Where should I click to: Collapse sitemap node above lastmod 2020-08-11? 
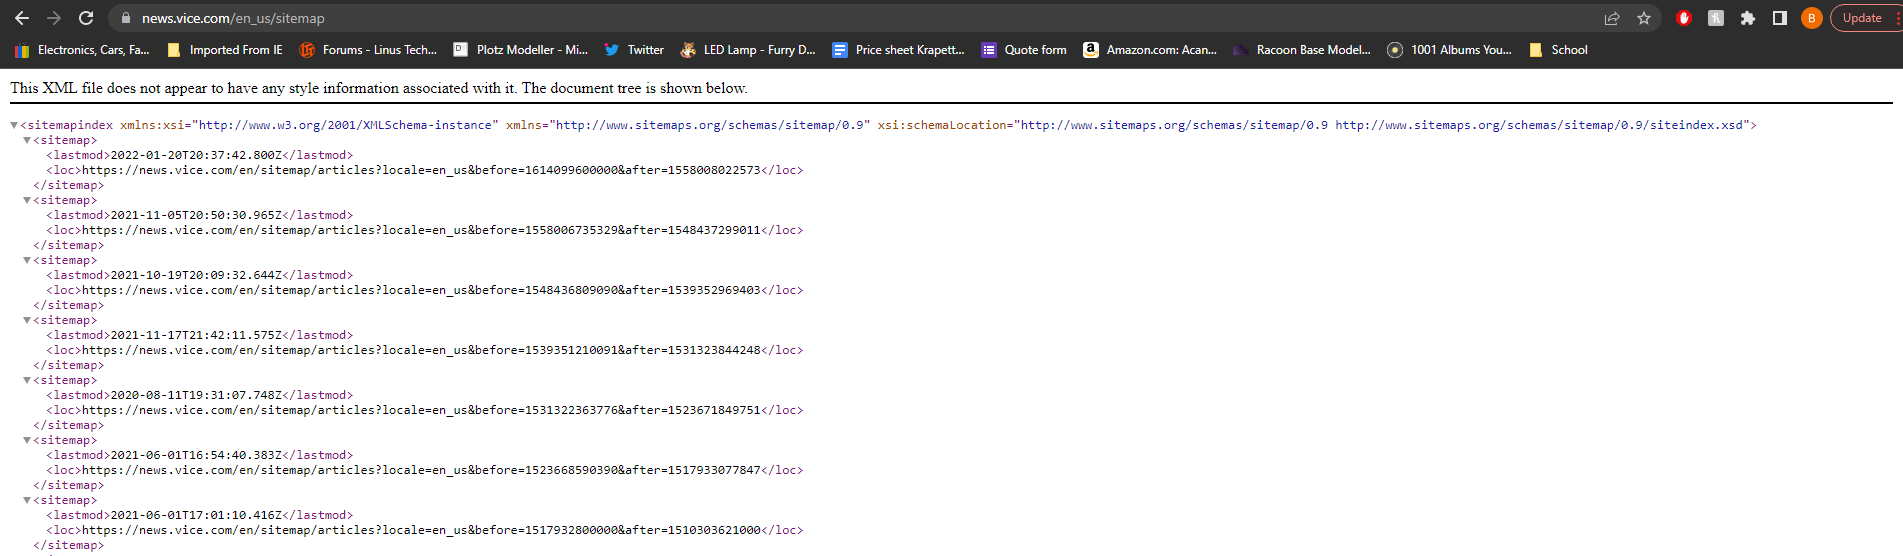[x=27, y=380]
